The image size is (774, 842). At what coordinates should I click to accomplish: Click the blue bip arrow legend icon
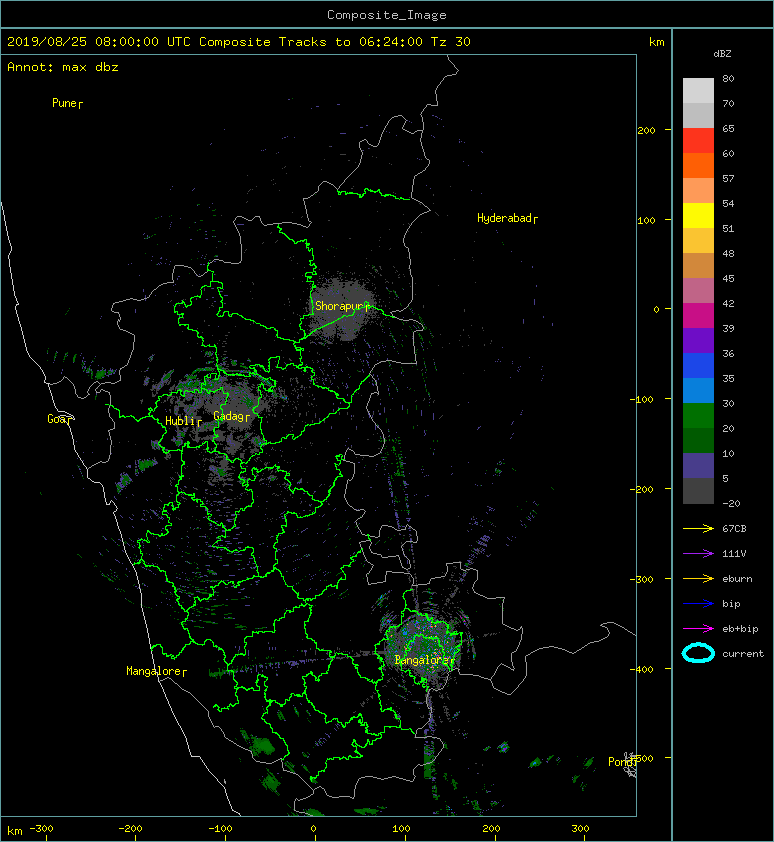(698, 604)
